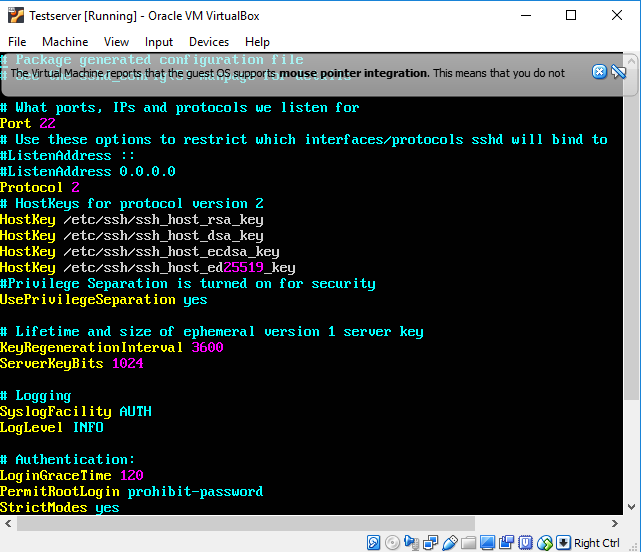The image size is (641, 552).
Task: Minimize the Testserver VirtualBox window
Action: [526, 16]
